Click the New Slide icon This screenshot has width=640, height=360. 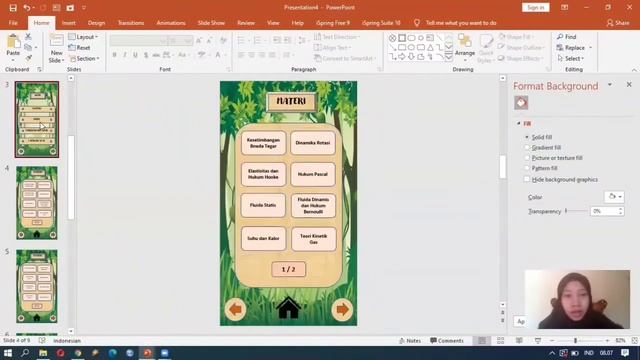[56, 41]
